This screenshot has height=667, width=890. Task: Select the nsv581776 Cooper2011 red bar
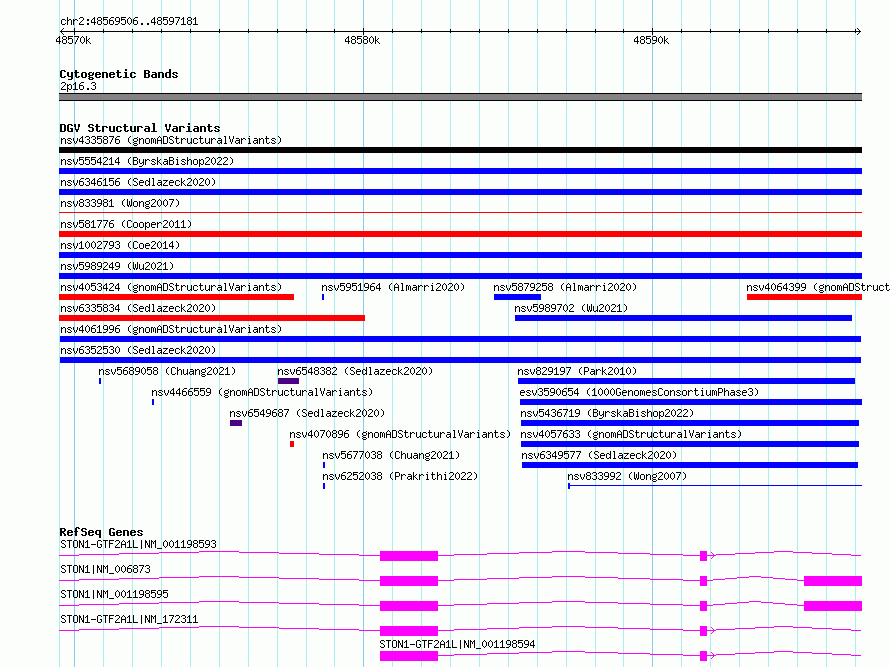click(x=460, y=234)
